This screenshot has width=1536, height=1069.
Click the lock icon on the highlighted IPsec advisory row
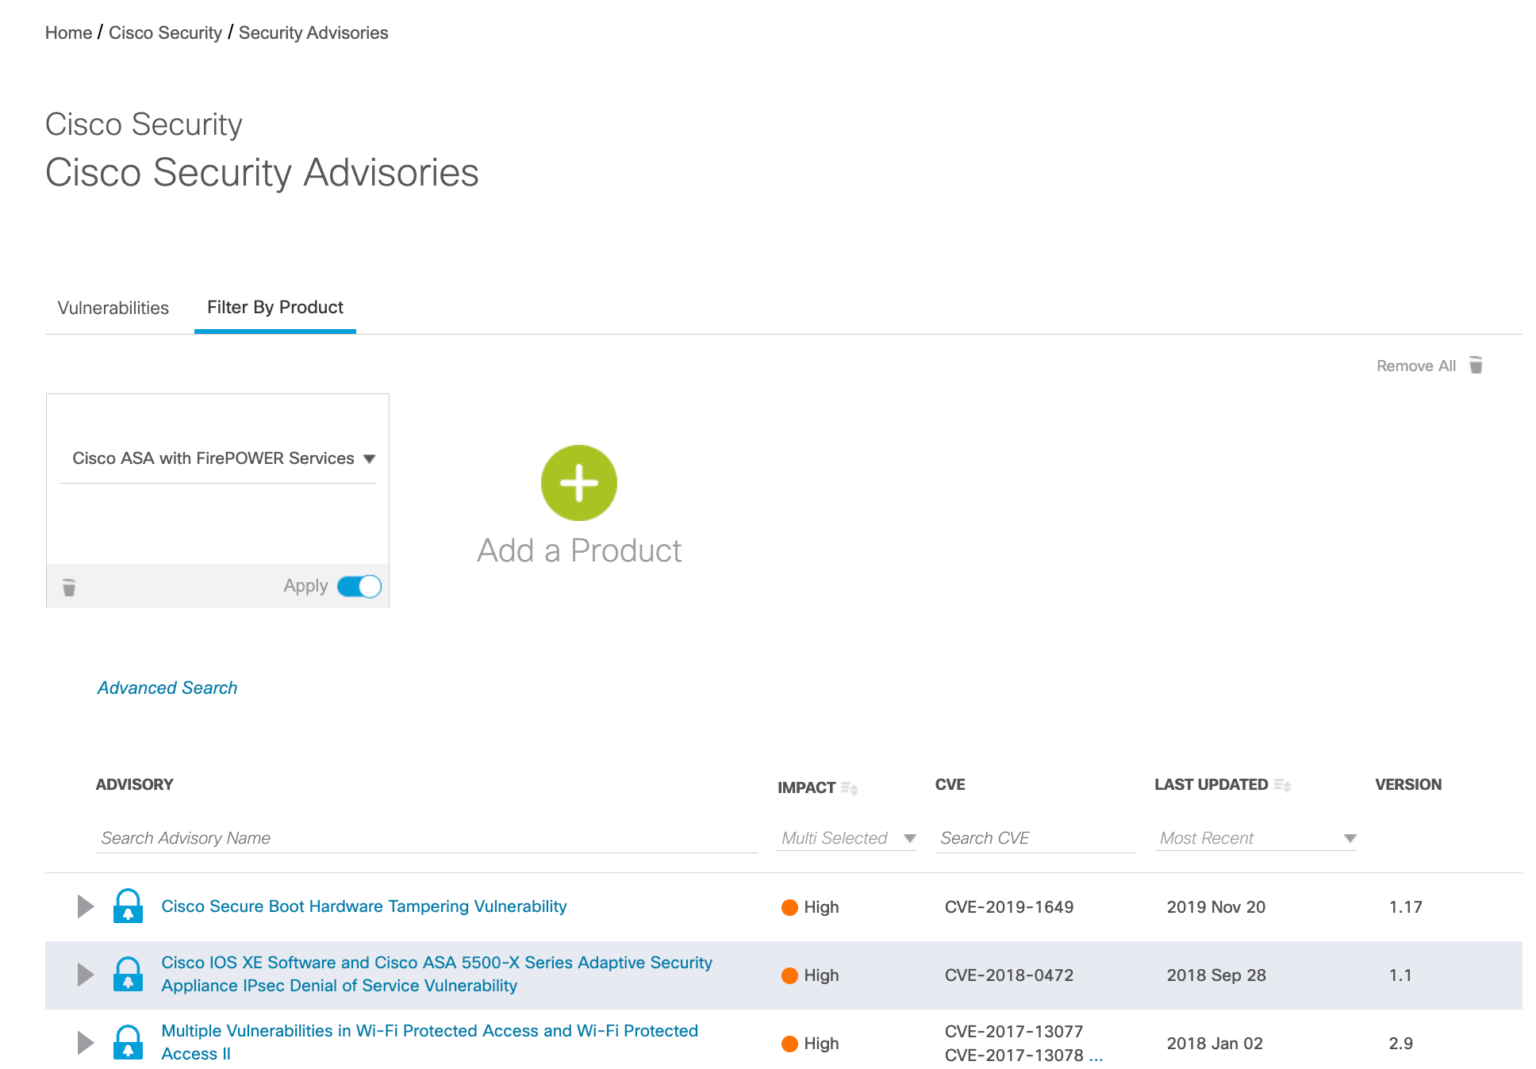[x=127, y=974]
